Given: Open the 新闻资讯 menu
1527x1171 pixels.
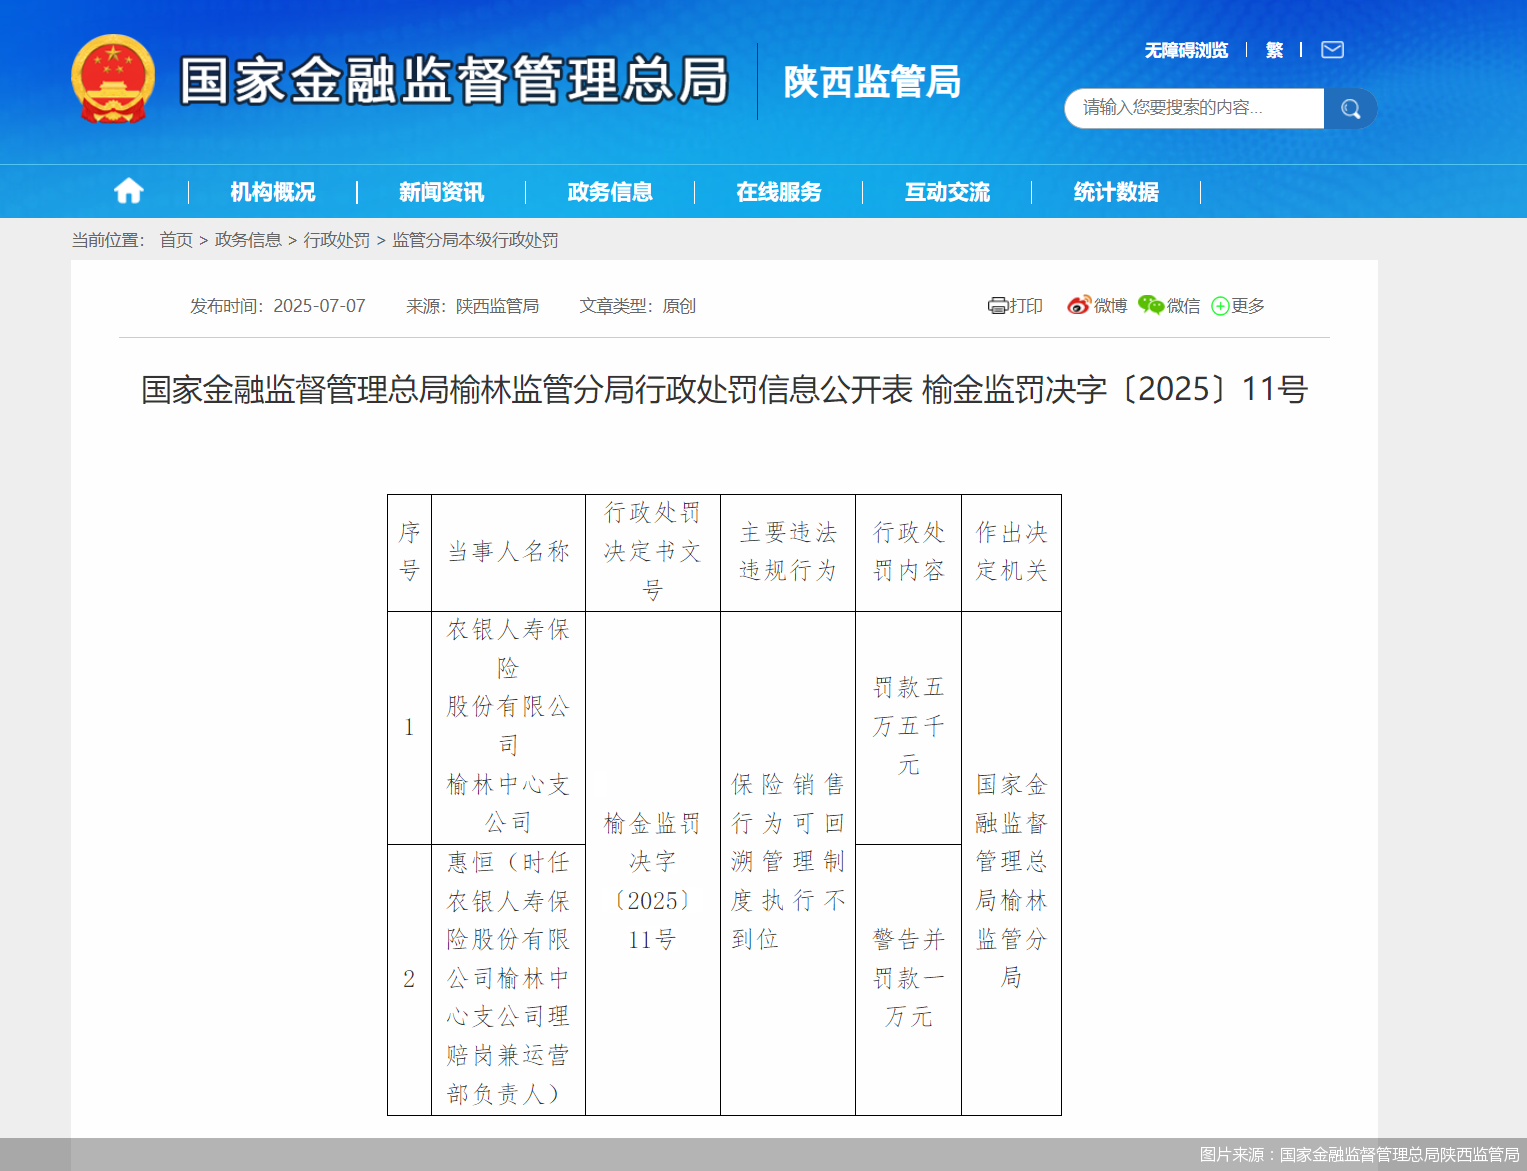Looking at the screenshot, I should (x=441, y=192).
